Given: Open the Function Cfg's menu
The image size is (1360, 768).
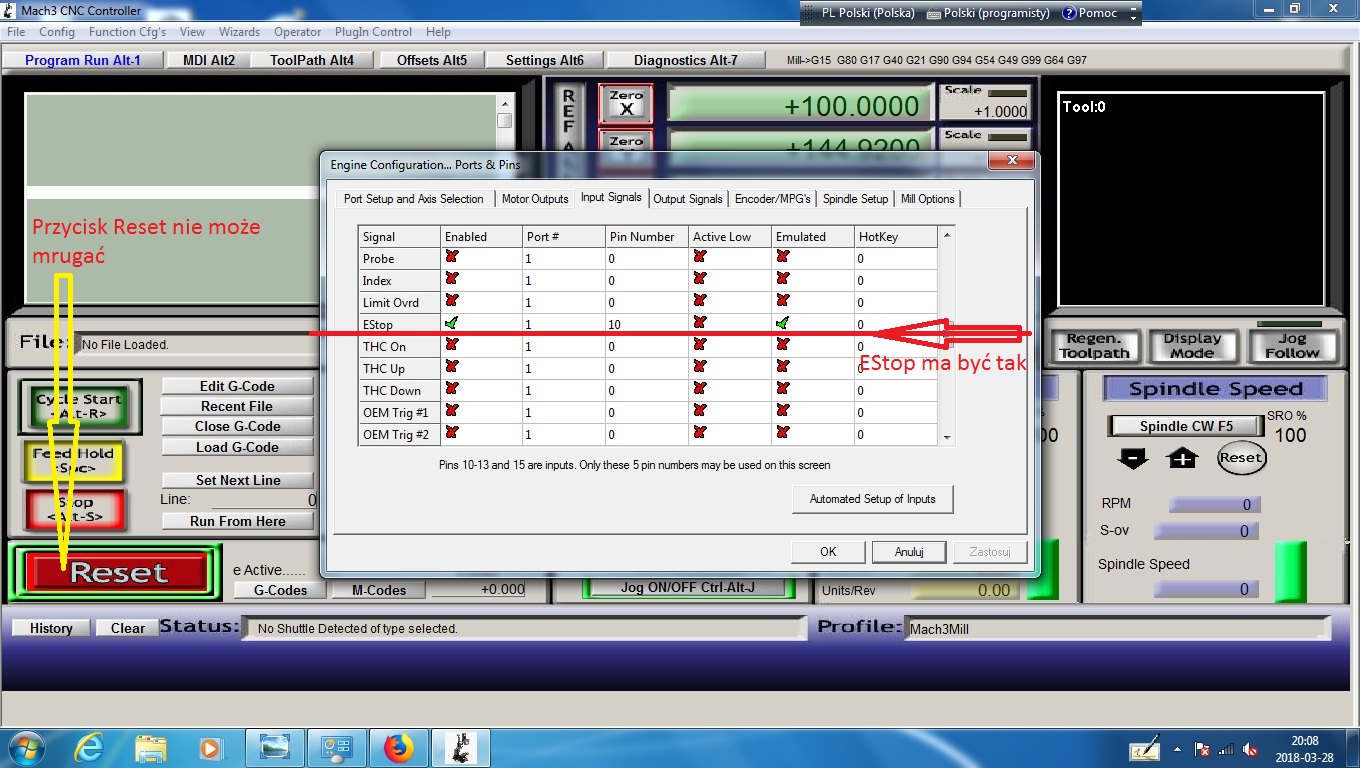Looking at the screenshot, I should 127,32.
